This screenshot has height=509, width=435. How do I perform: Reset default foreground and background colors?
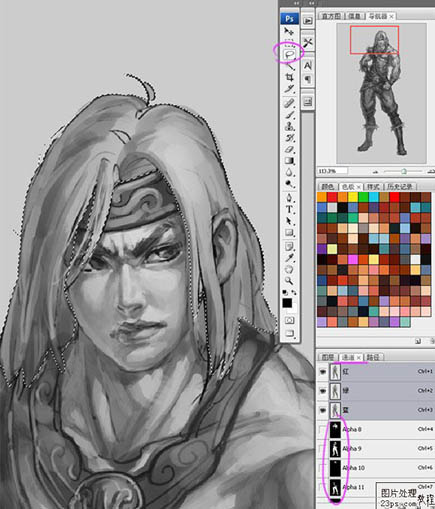[285, 292]
